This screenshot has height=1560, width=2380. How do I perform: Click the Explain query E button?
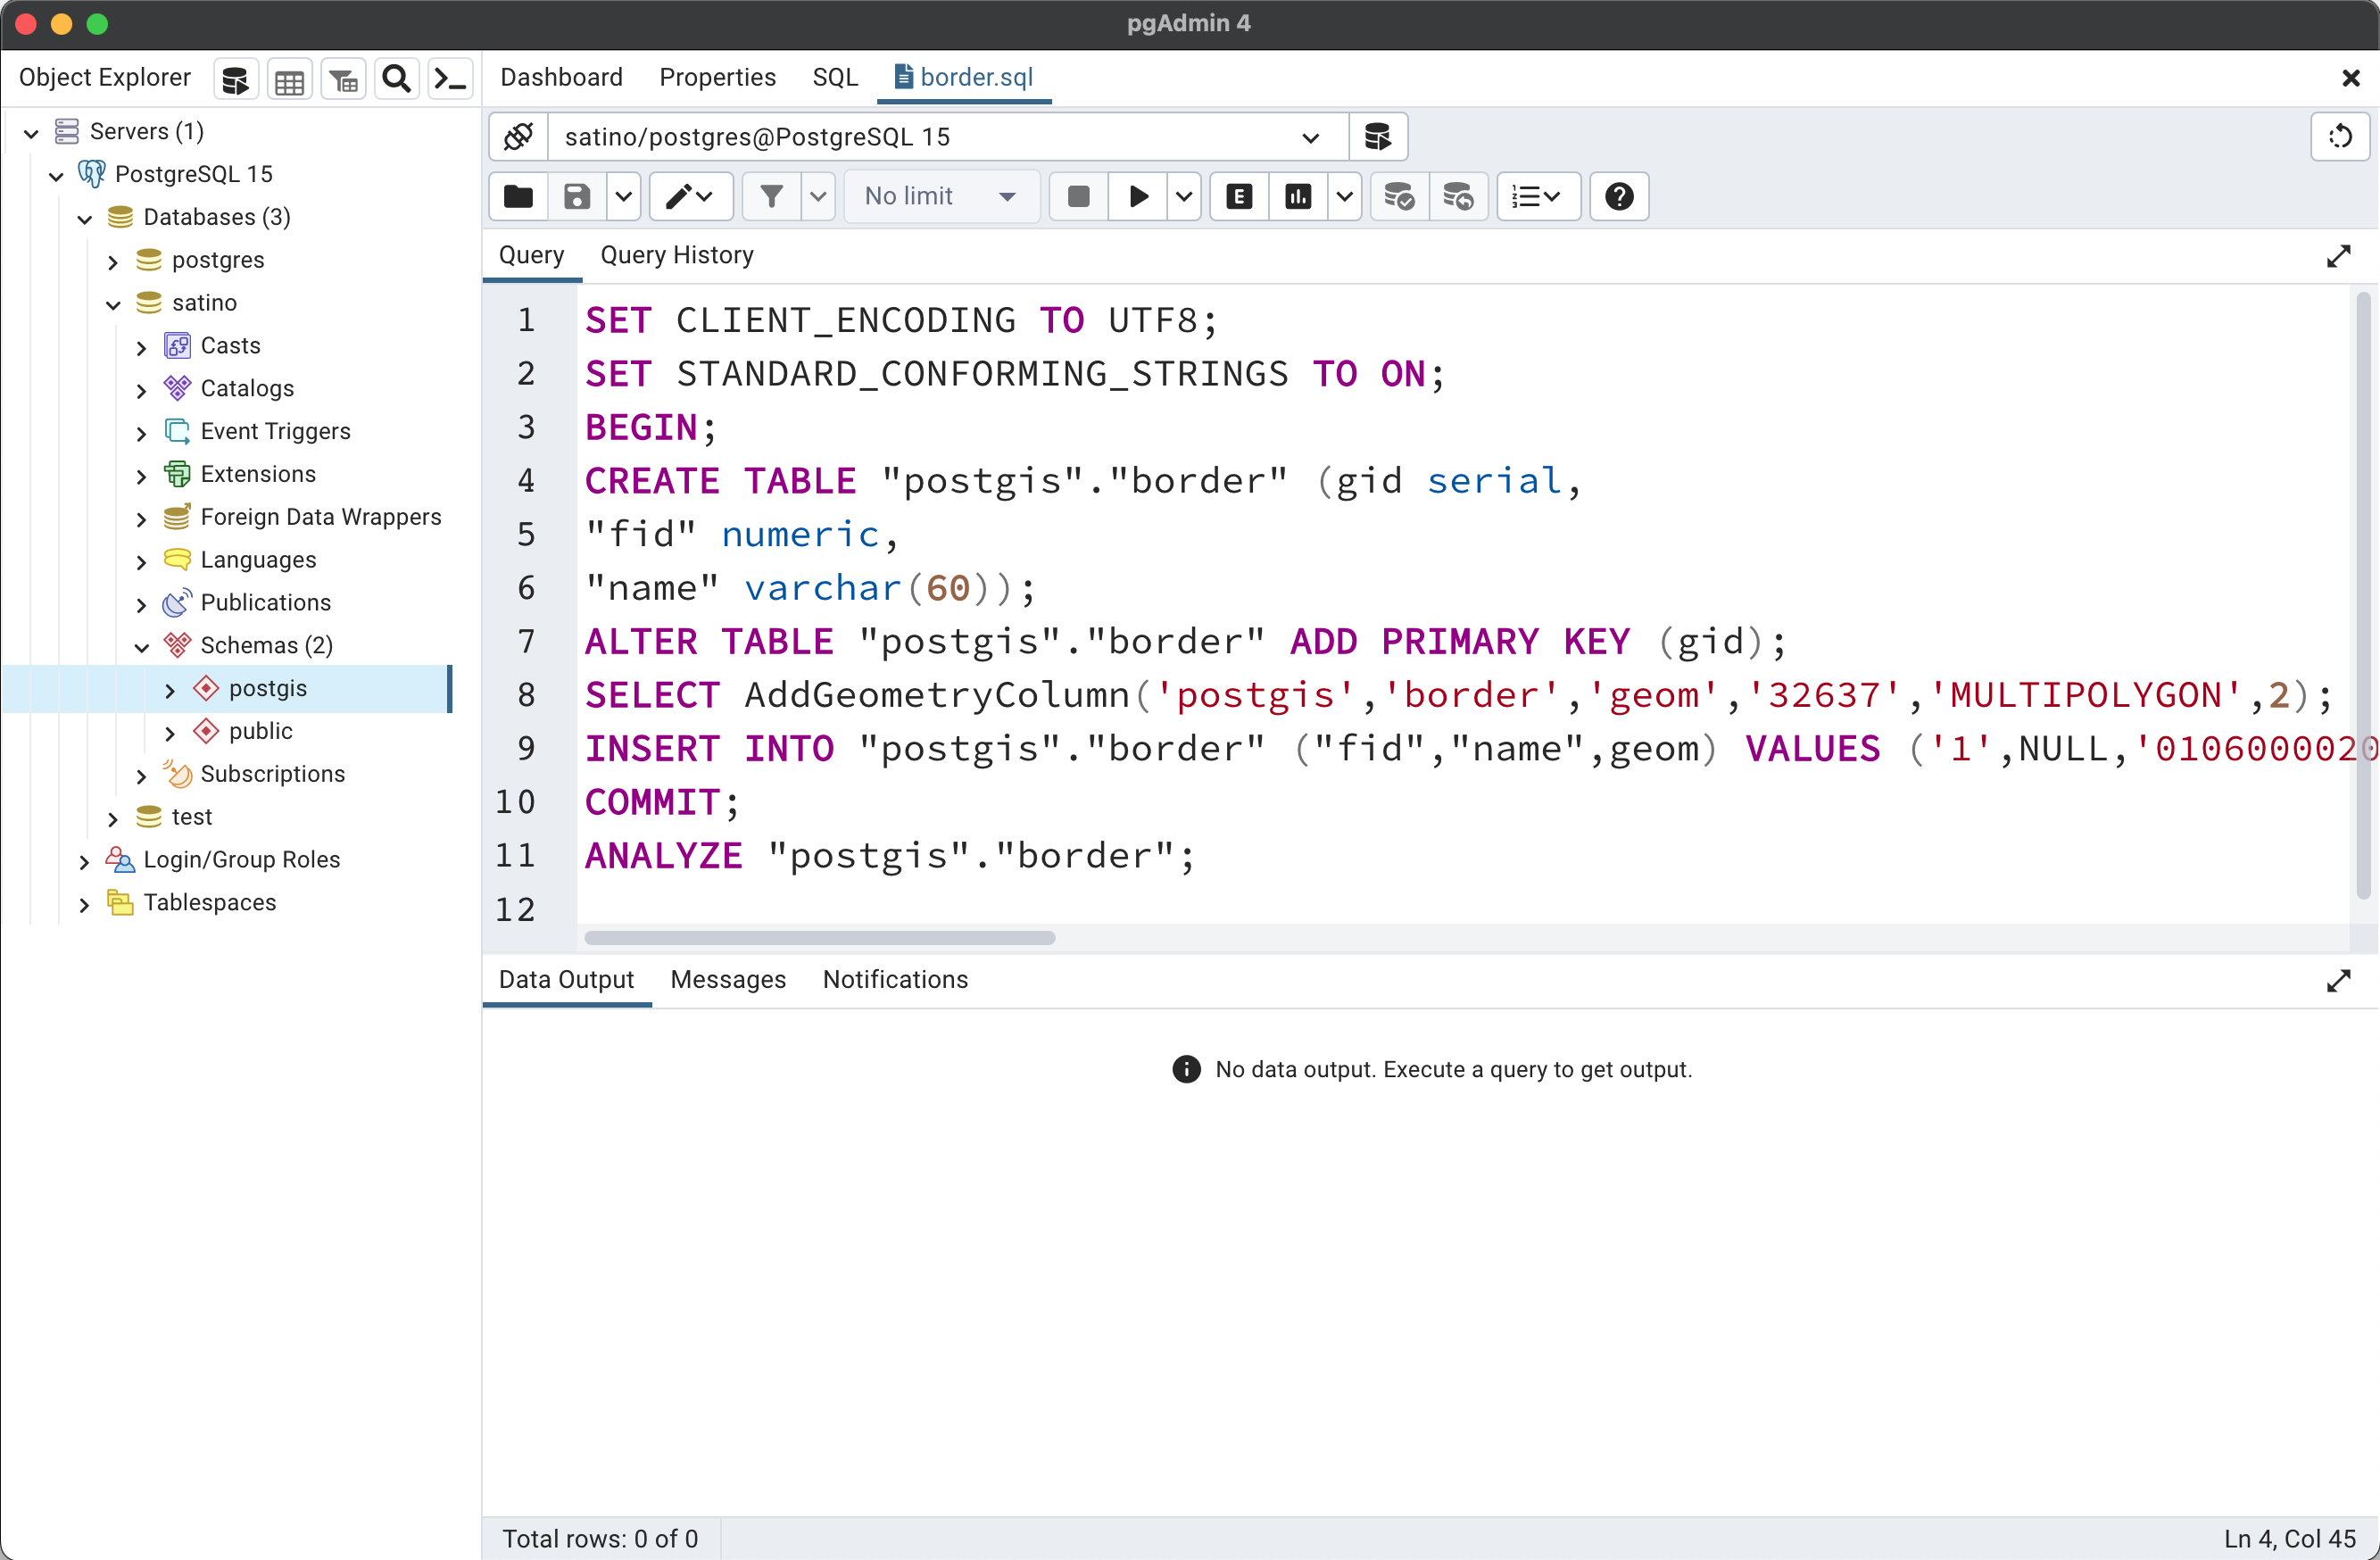(1239, 196)
